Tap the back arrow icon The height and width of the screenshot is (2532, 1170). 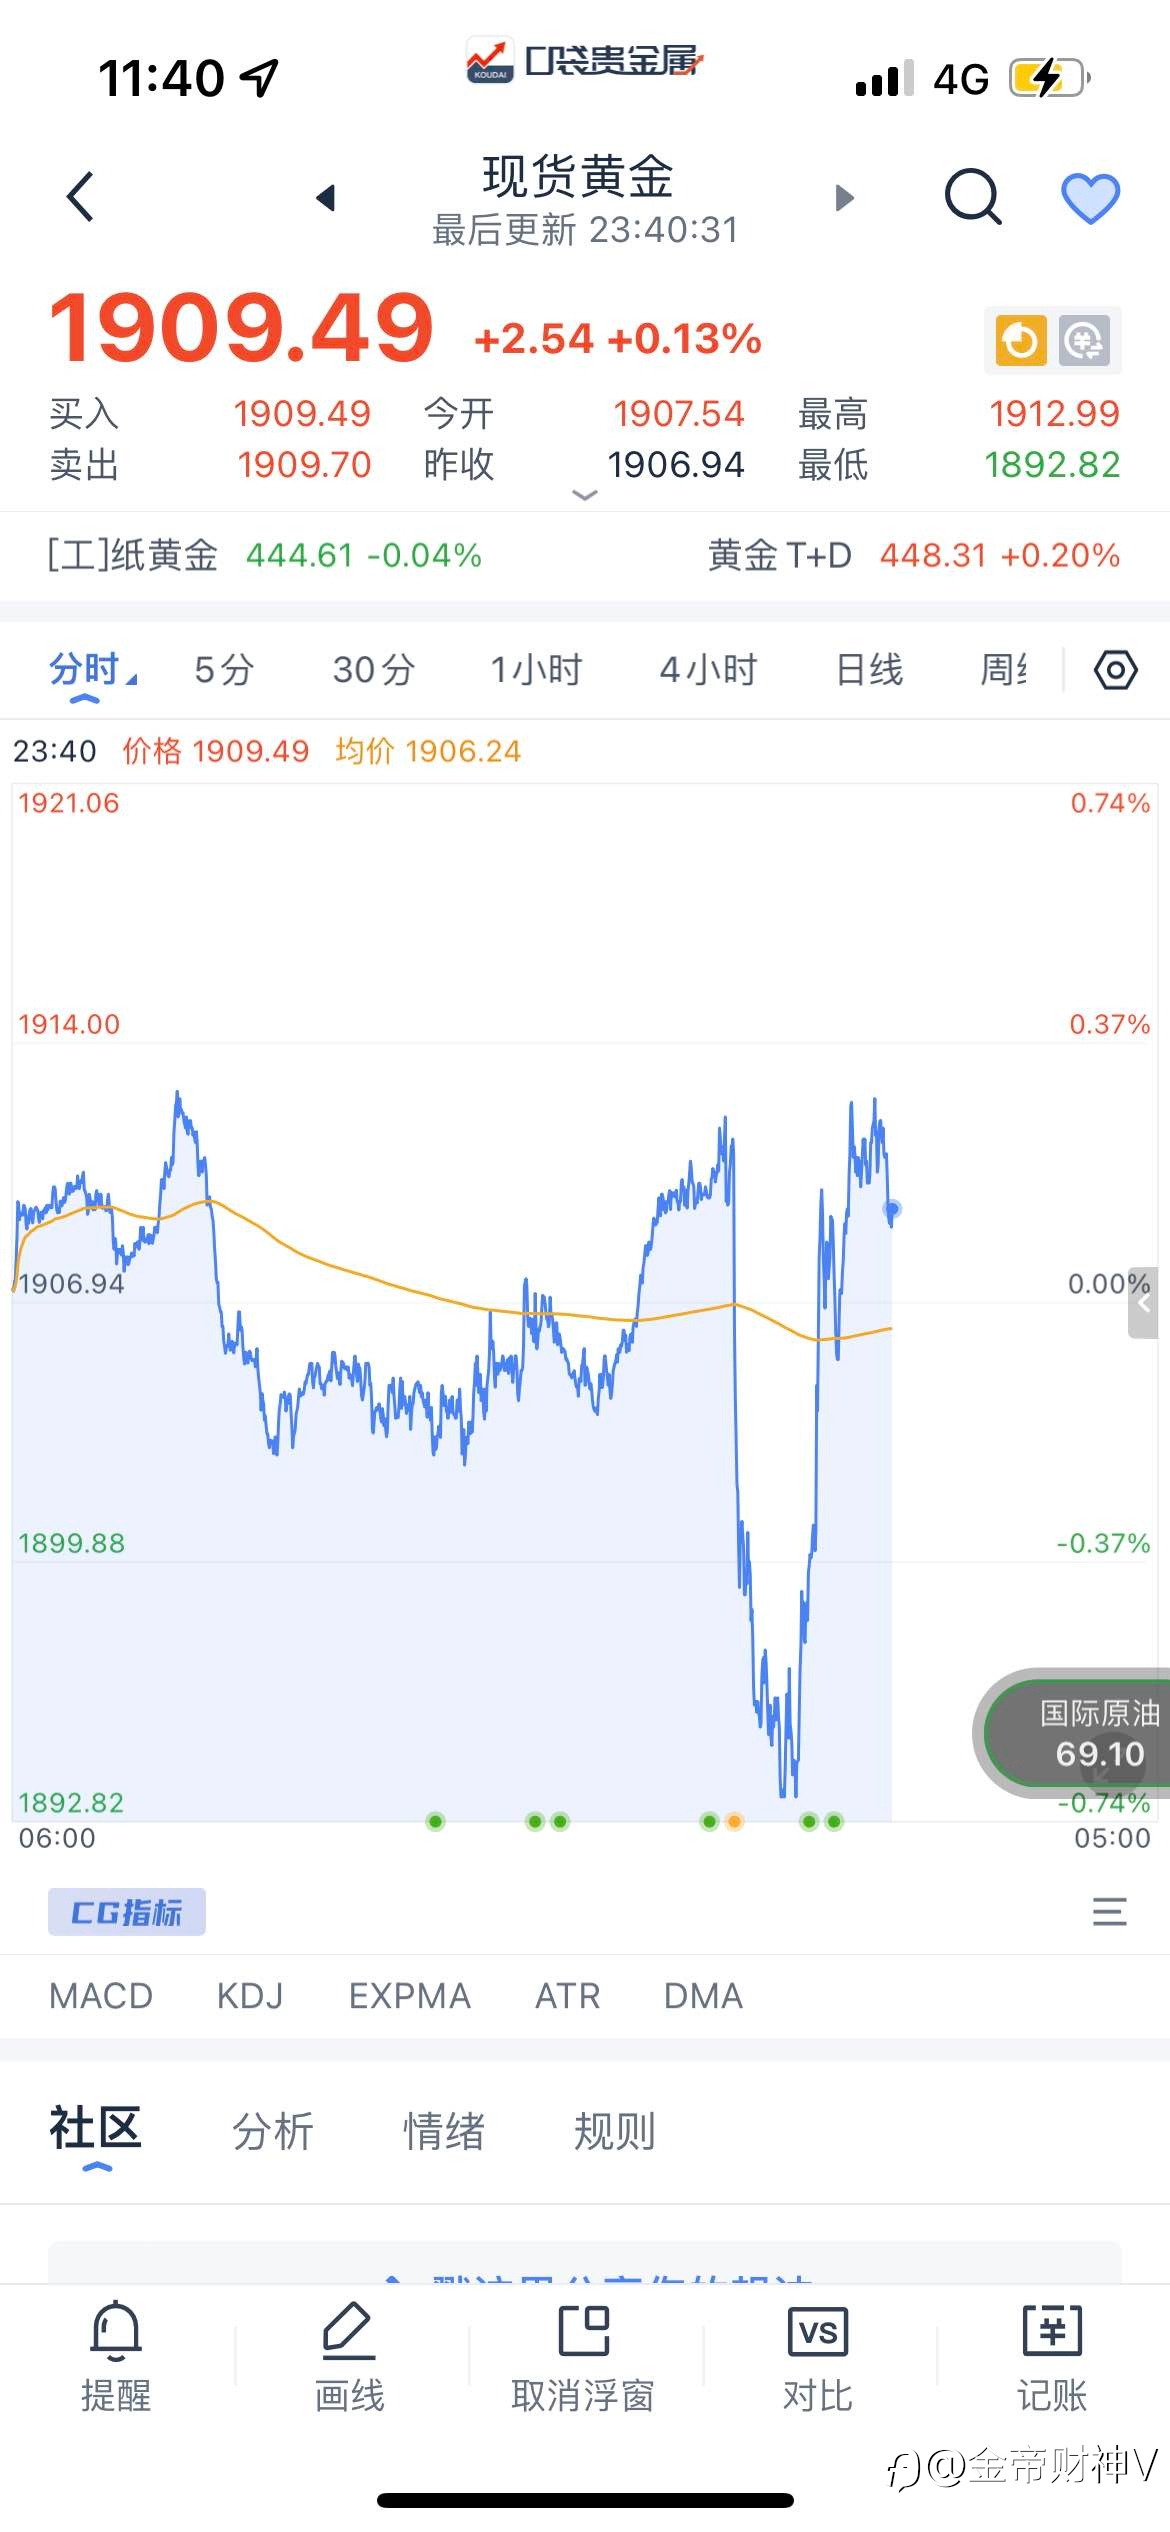(x=80, y=196)
